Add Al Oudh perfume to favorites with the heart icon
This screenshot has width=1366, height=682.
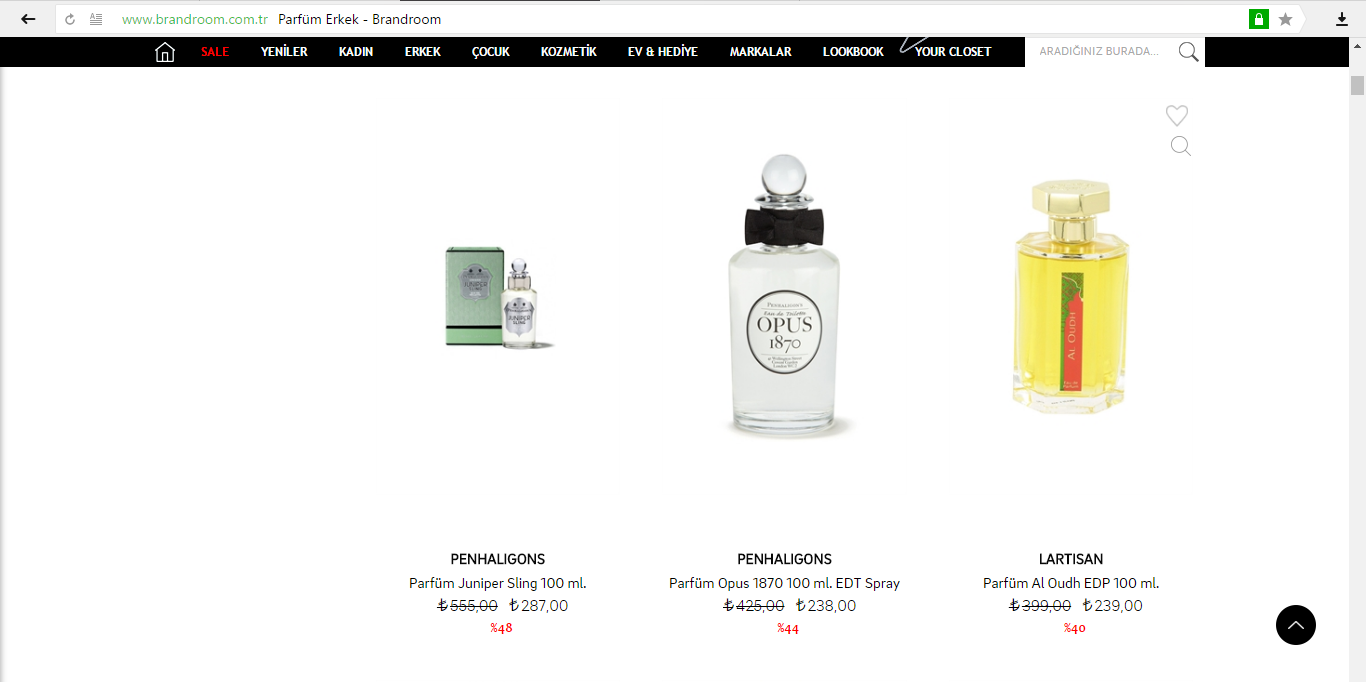coord(1177,115)
